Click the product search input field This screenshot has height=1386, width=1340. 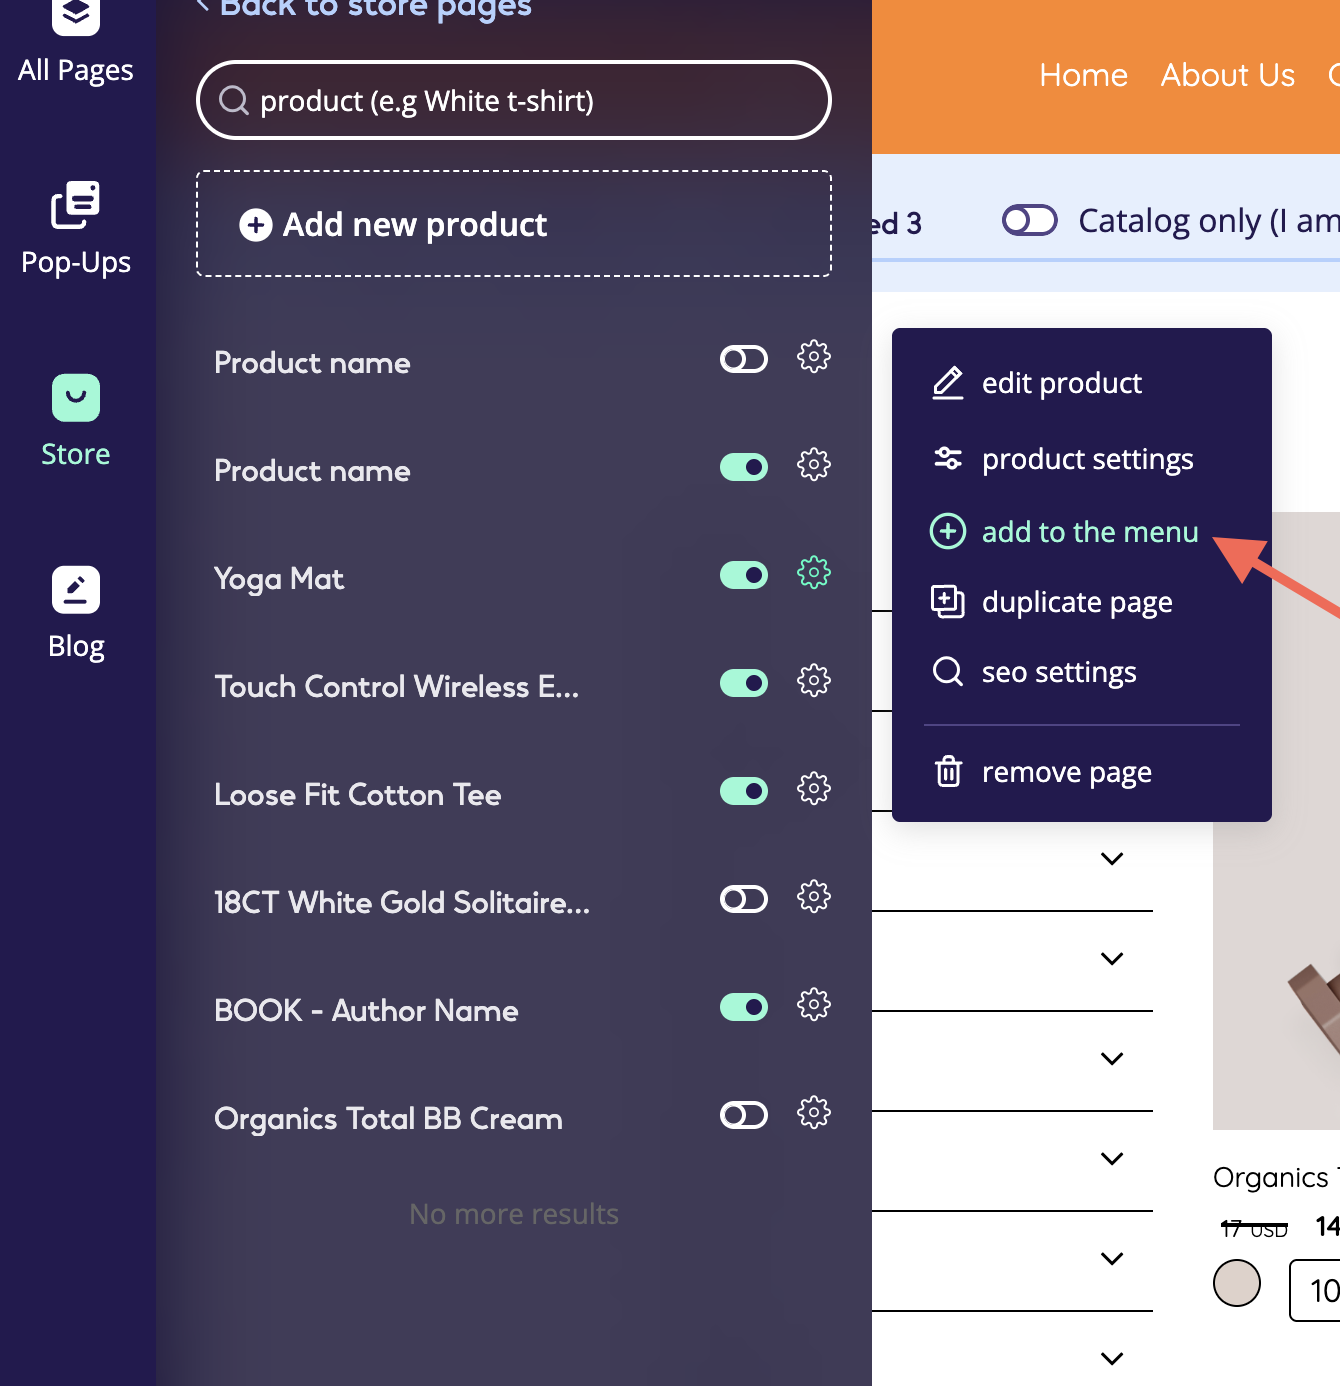(514, 100)
